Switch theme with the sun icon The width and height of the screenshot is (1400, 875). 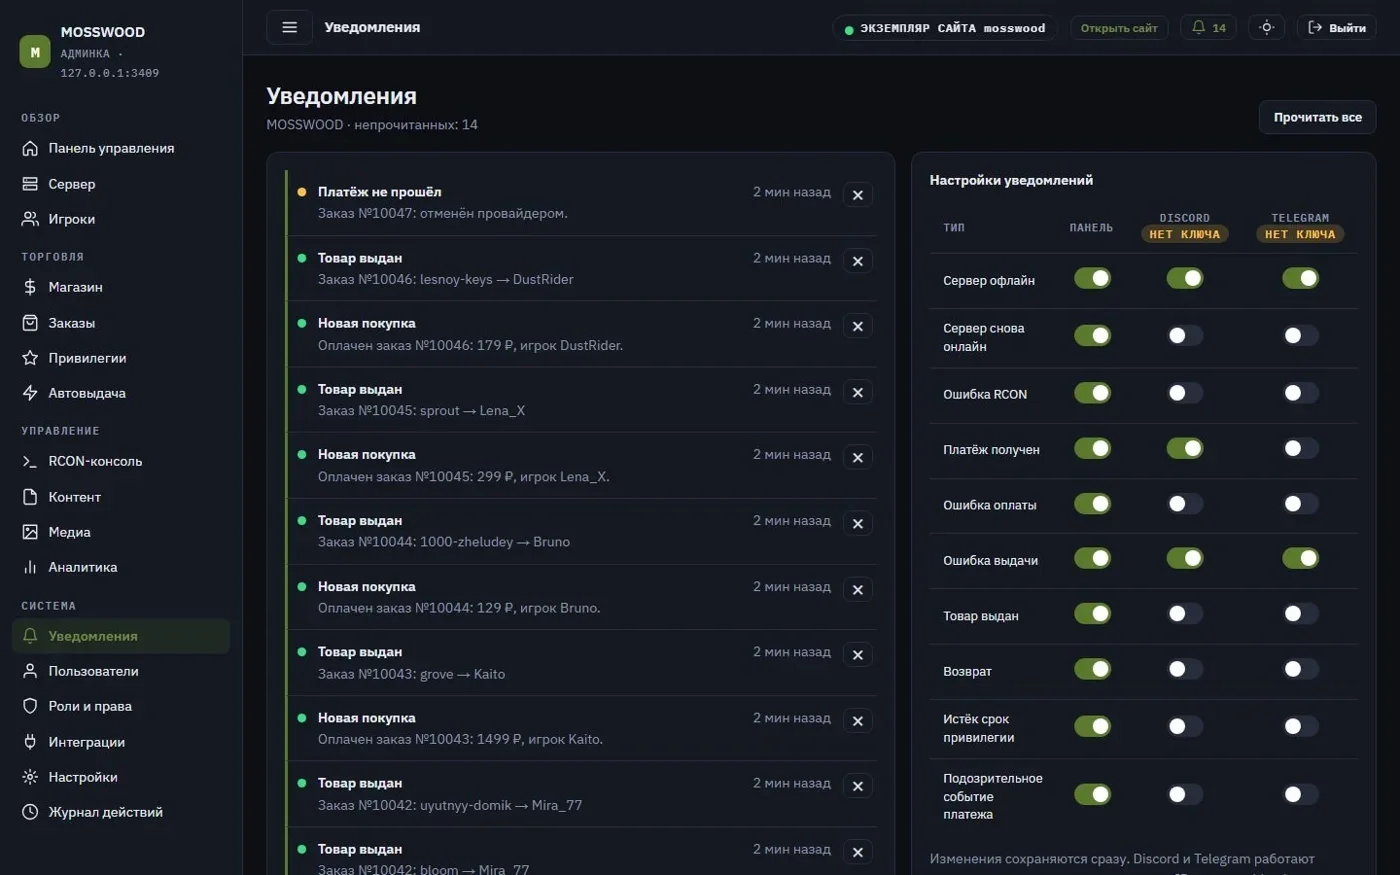pos(1266,27)
